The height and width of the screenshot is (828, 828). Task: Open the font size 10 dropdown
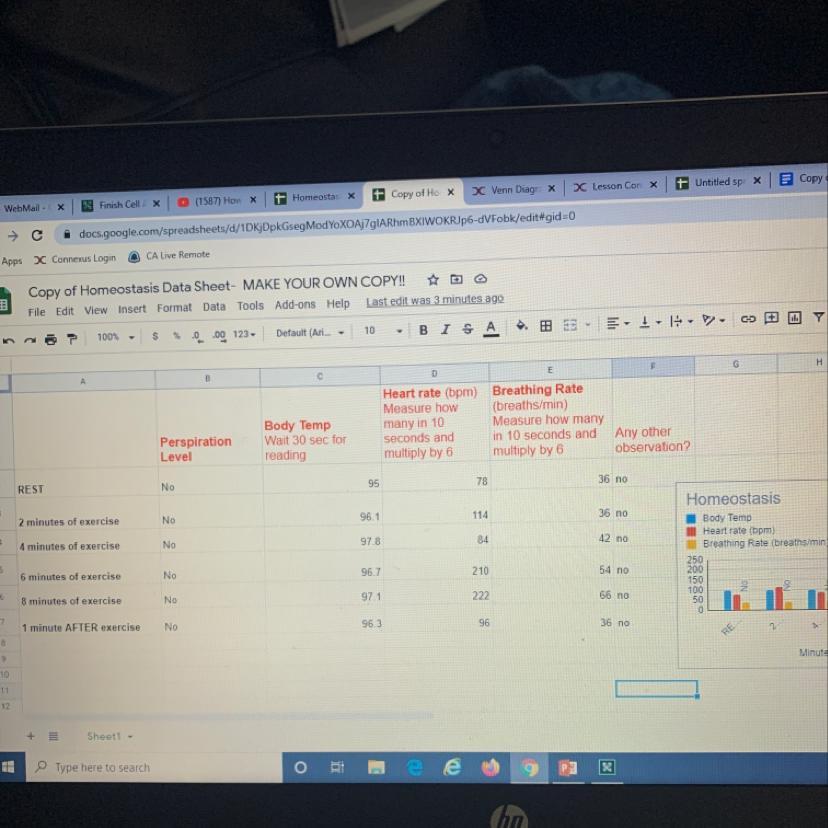(383, 331)
